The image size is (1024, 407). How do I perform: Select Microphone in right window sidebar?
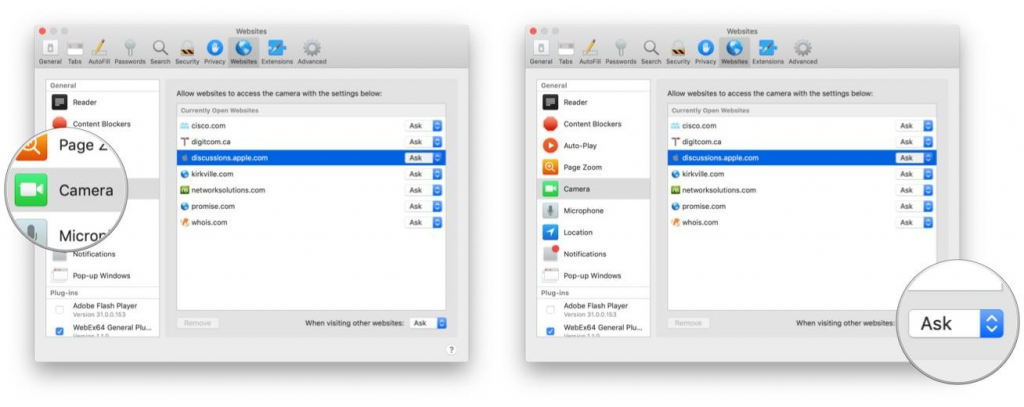click(593, 210)
